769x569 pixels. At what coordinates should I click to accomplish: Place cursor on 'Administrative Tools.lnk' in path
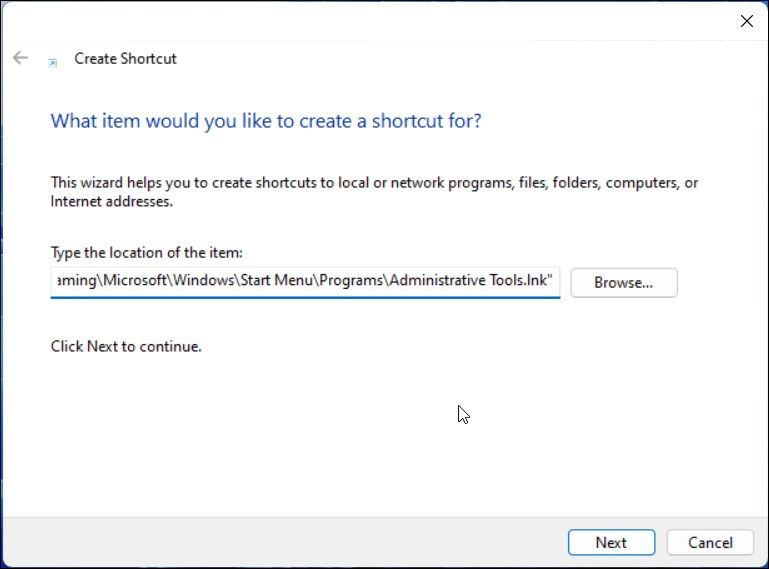click(468, 280)
